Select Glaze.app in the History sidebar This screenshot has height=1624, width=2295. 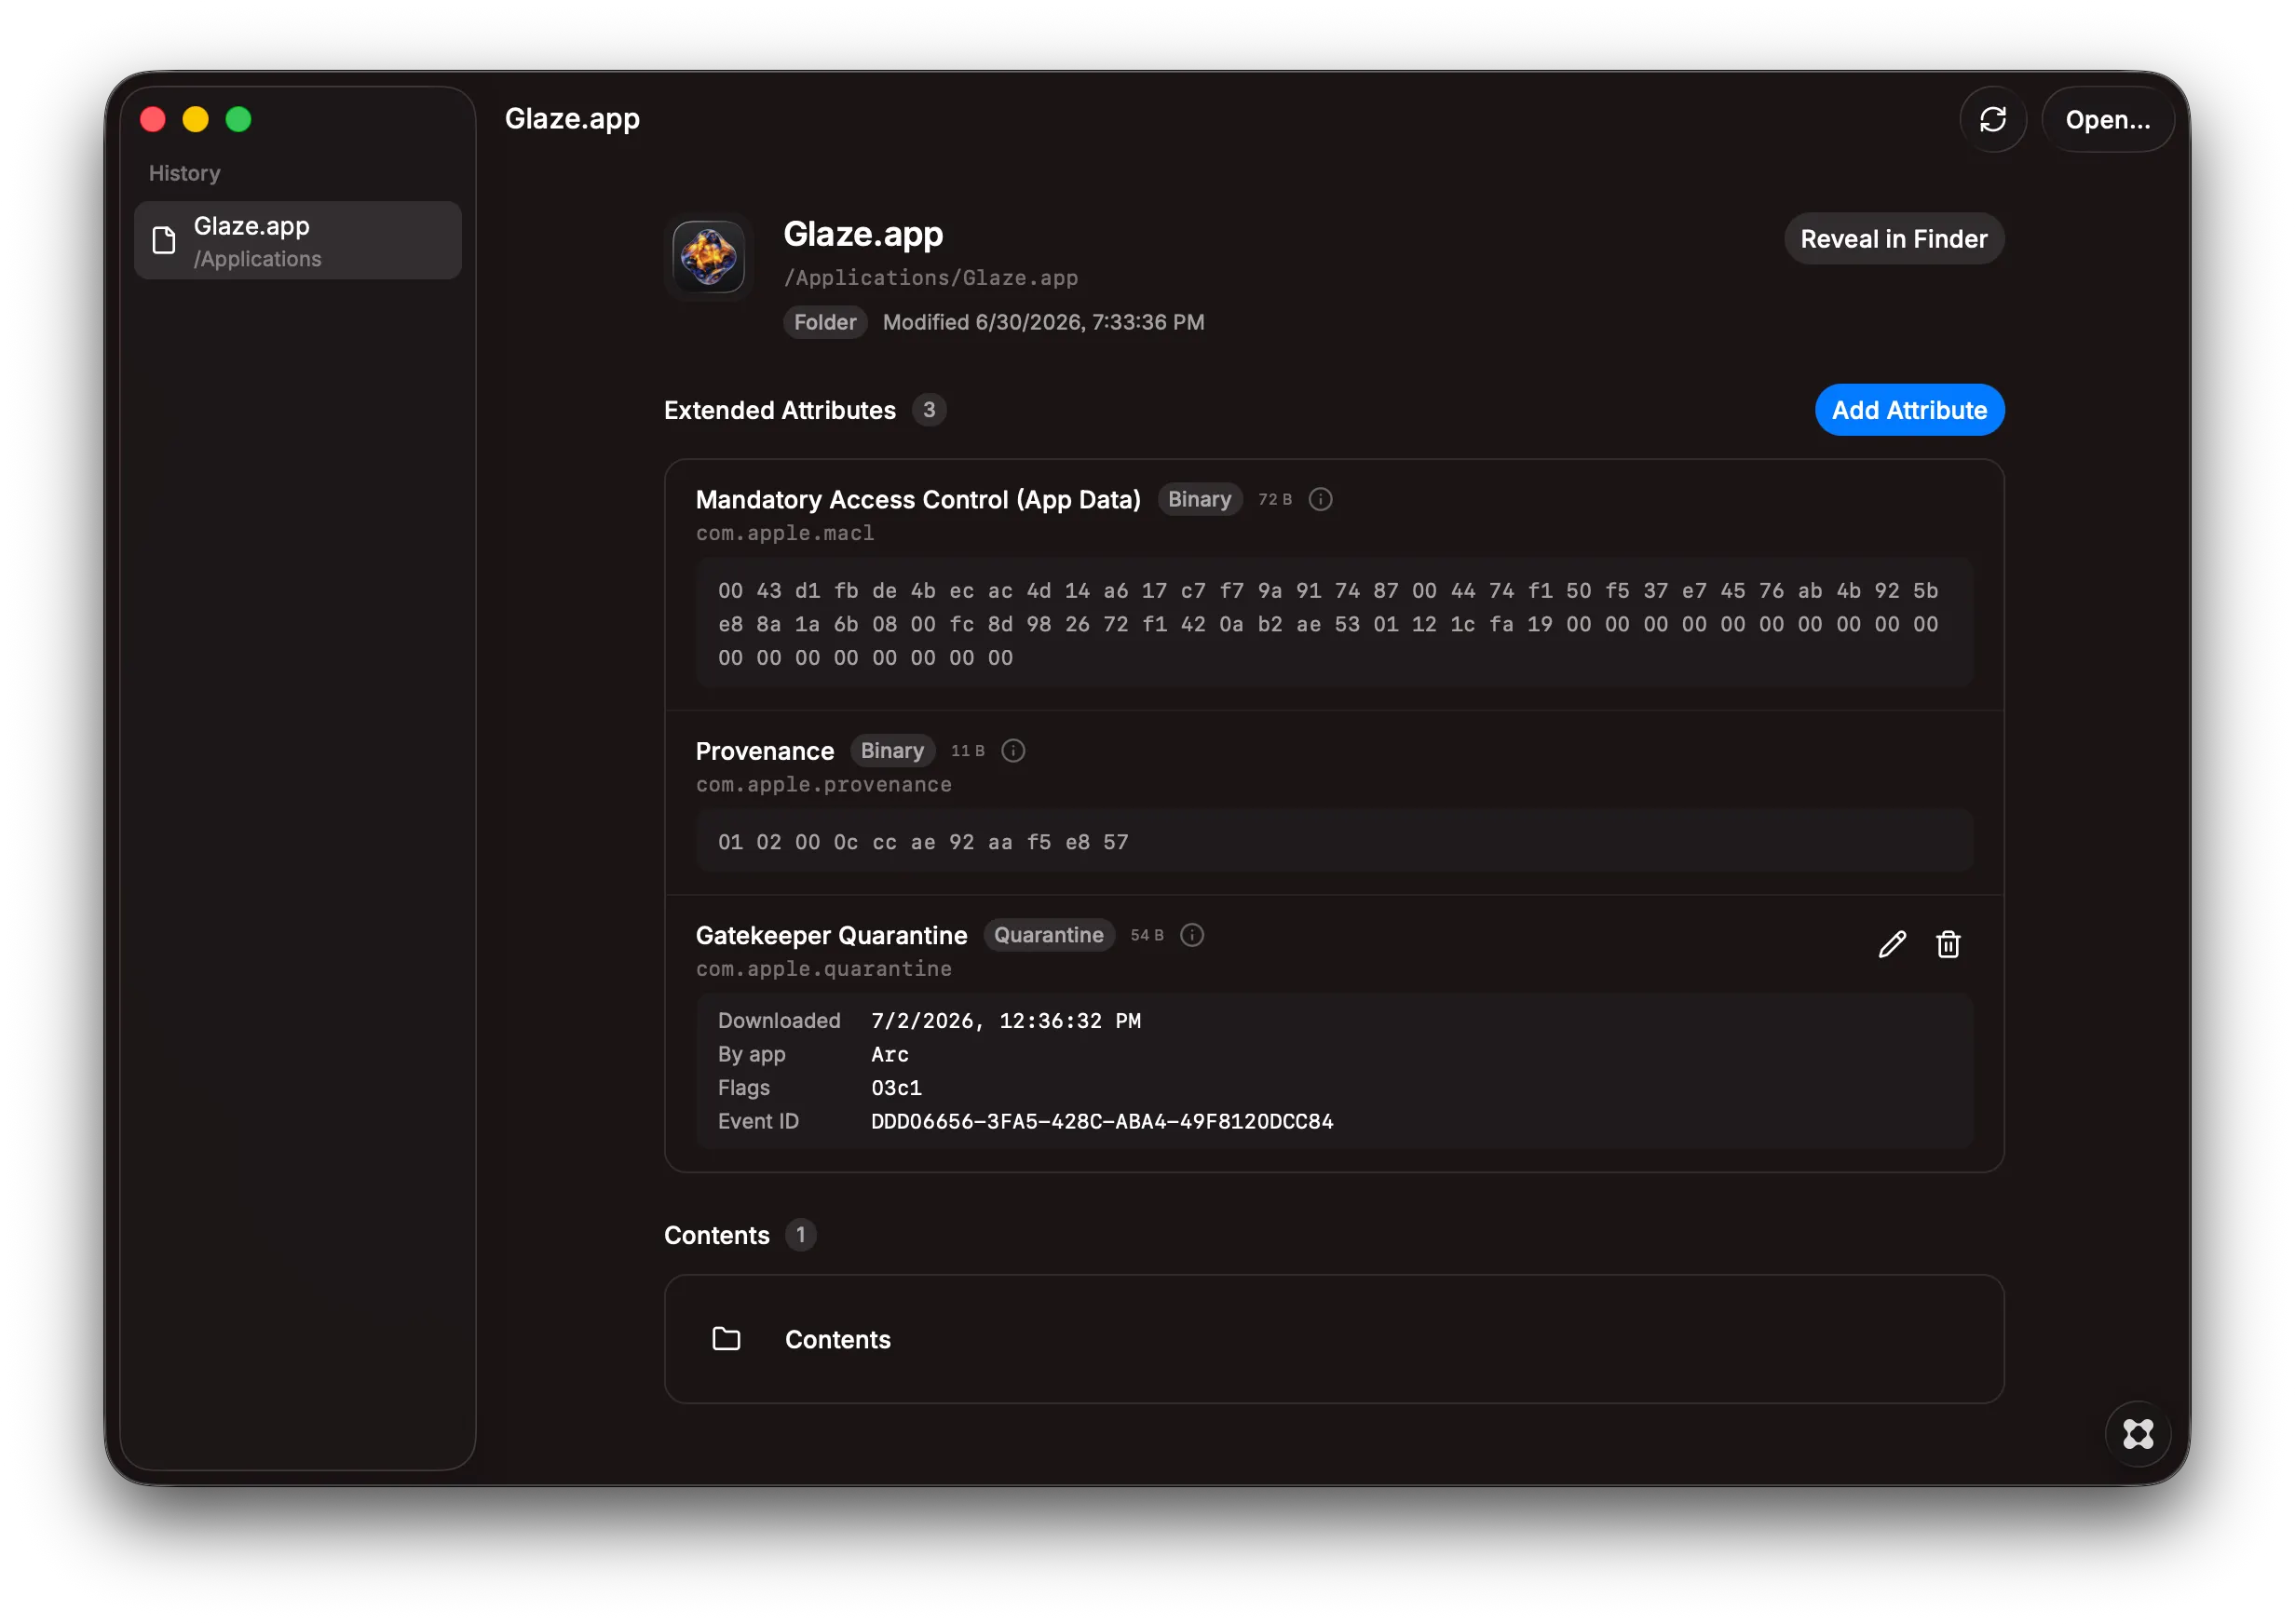298,241
